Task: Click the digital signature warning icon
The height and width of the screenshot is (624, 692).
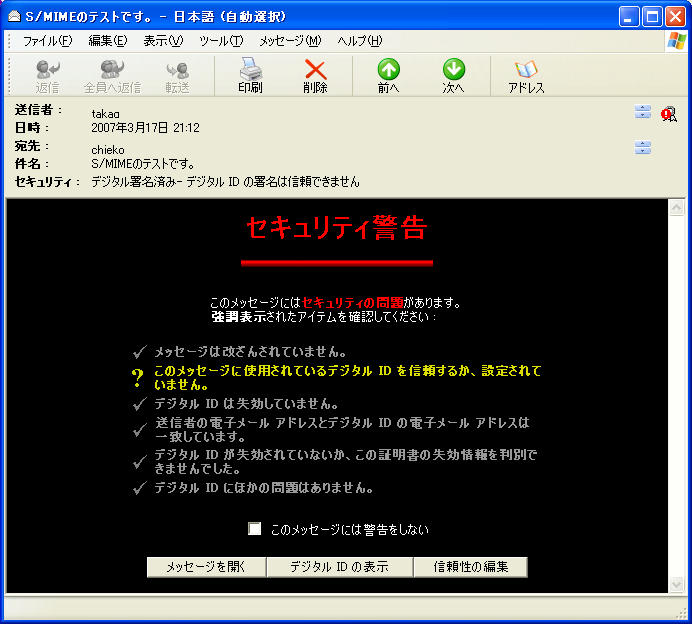Action: 669,114
